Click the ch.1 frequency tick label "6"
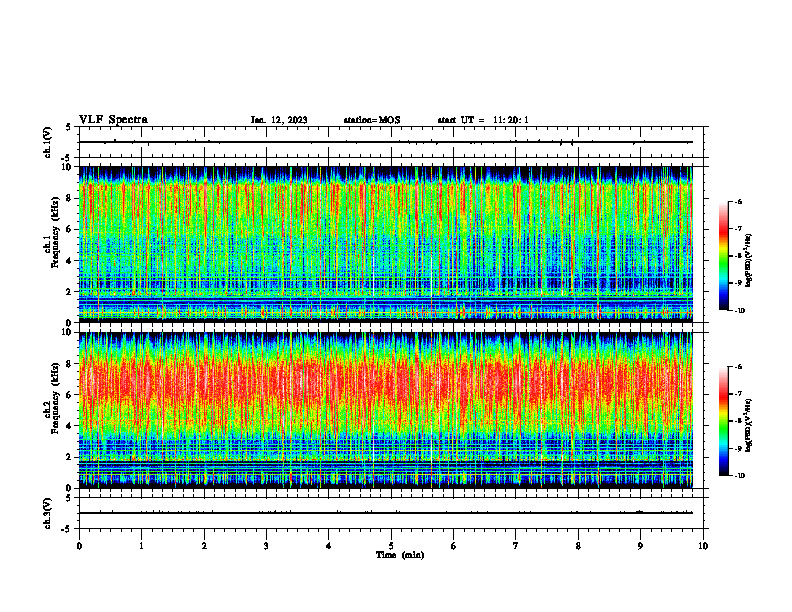792x612 pixels. pos(70,229)
